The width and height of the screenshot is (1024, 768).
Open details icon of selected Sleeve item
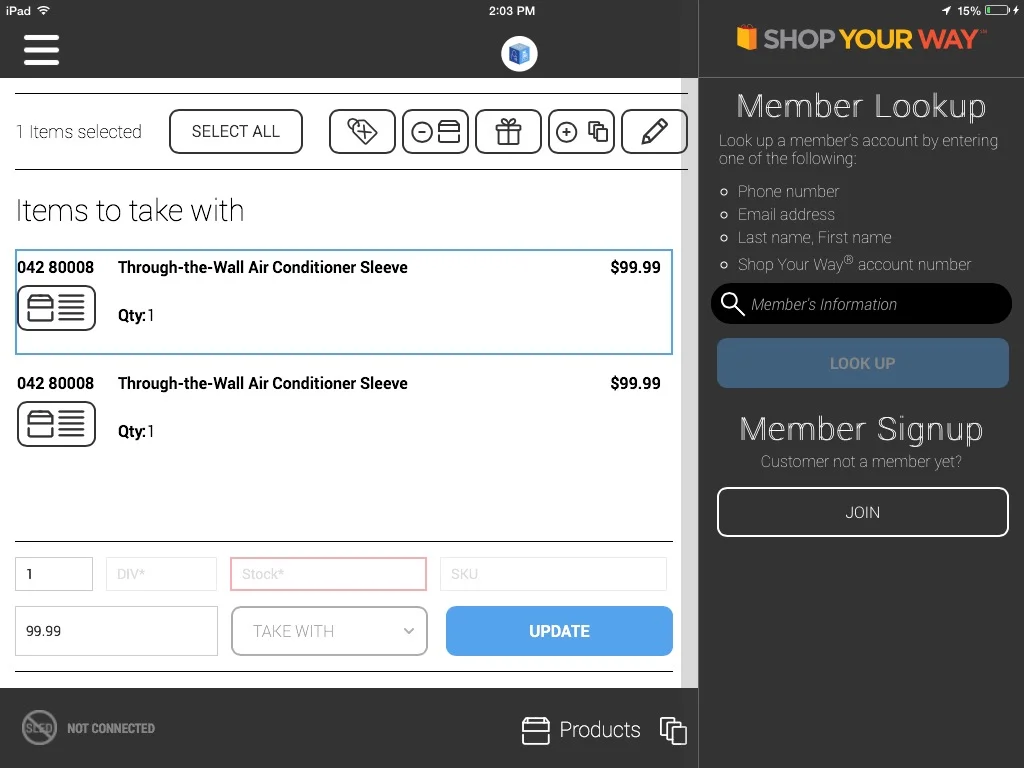tap(56, 308)
